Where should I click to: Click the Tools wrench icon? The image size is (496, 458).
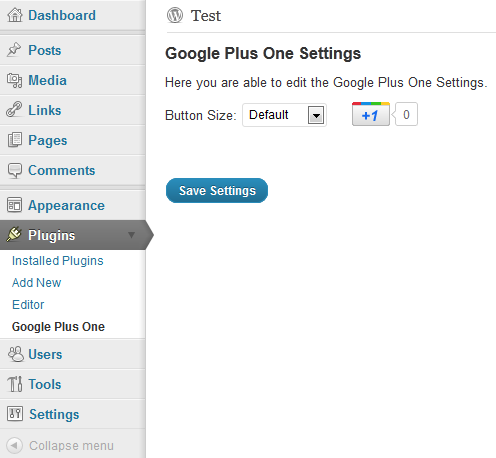coord(15,384)
